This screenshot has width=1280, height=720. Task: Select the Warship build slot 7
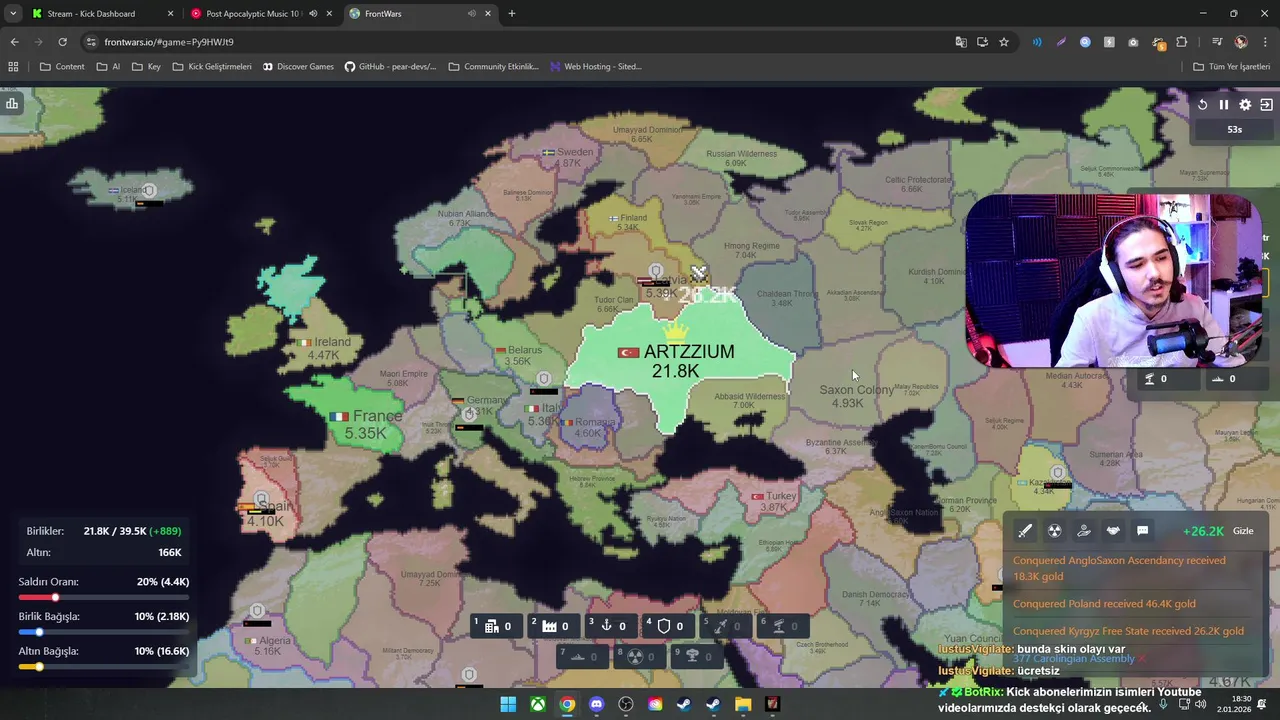(x=583, y=656)
